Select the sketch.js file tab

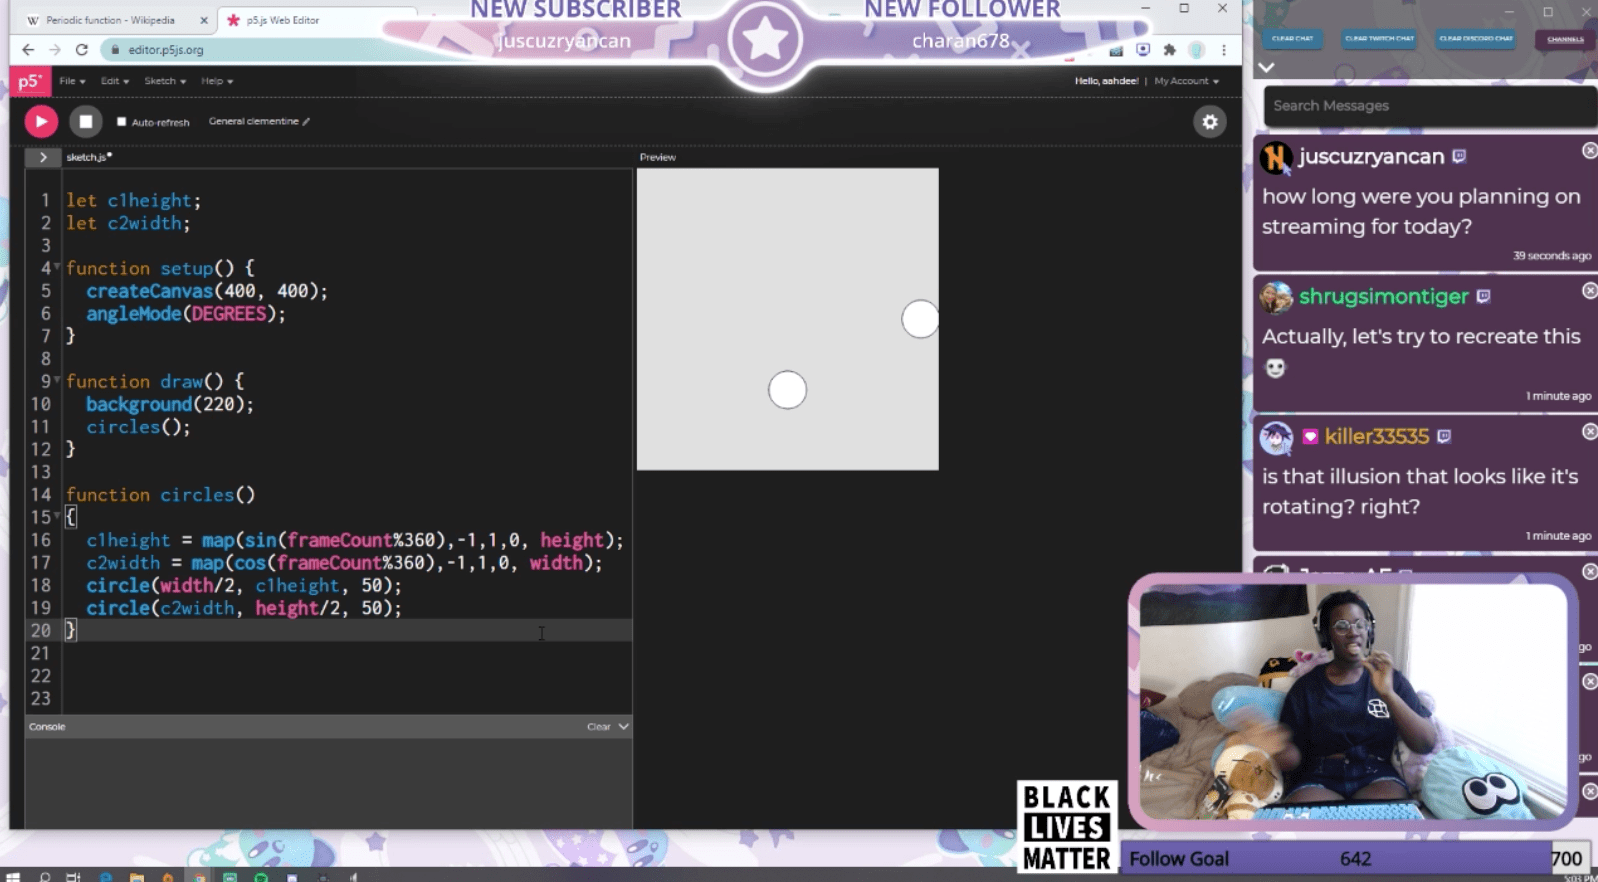point(89,157)
